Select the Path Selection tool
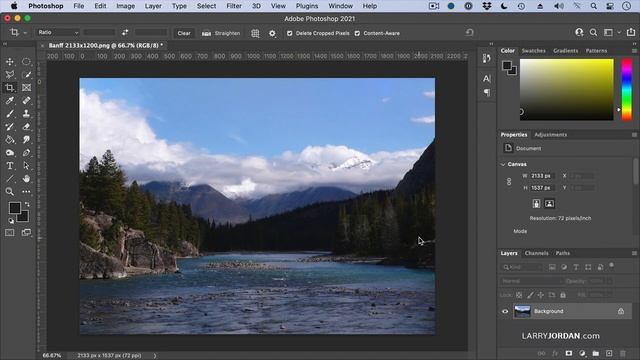Image resolution: width=640 pixels, height=360 pixels. click(x=26, y=166)
